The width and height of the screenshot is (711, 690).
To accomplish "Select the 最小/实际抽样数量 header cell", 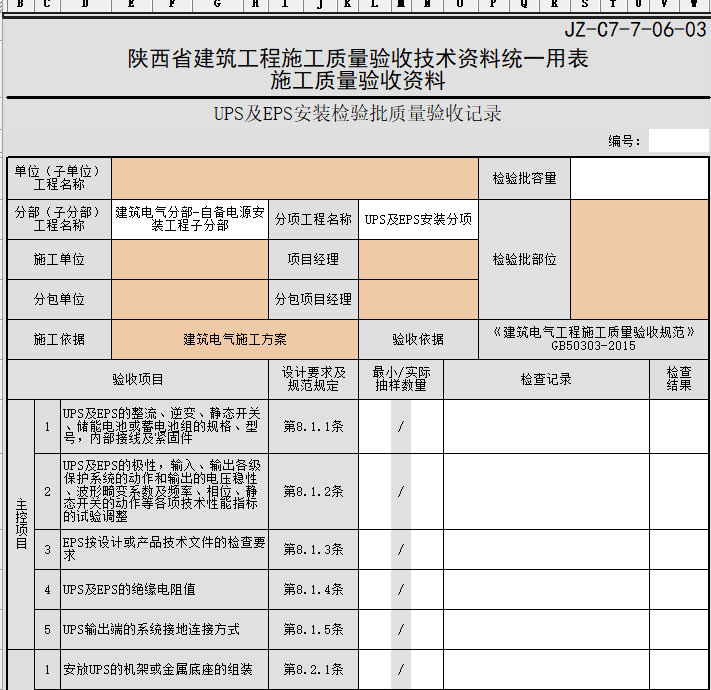I will tap(401, 379).
